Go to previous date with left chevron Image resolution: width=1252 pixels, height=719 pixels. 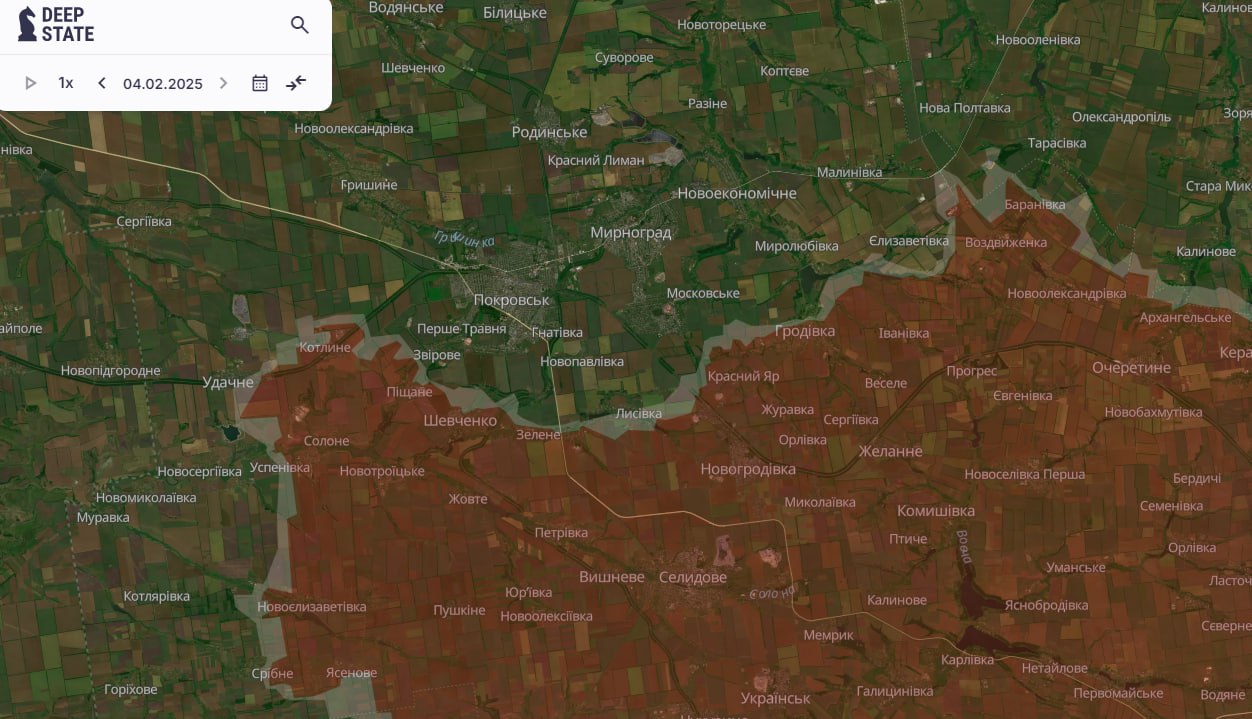(x=101, y=83)
